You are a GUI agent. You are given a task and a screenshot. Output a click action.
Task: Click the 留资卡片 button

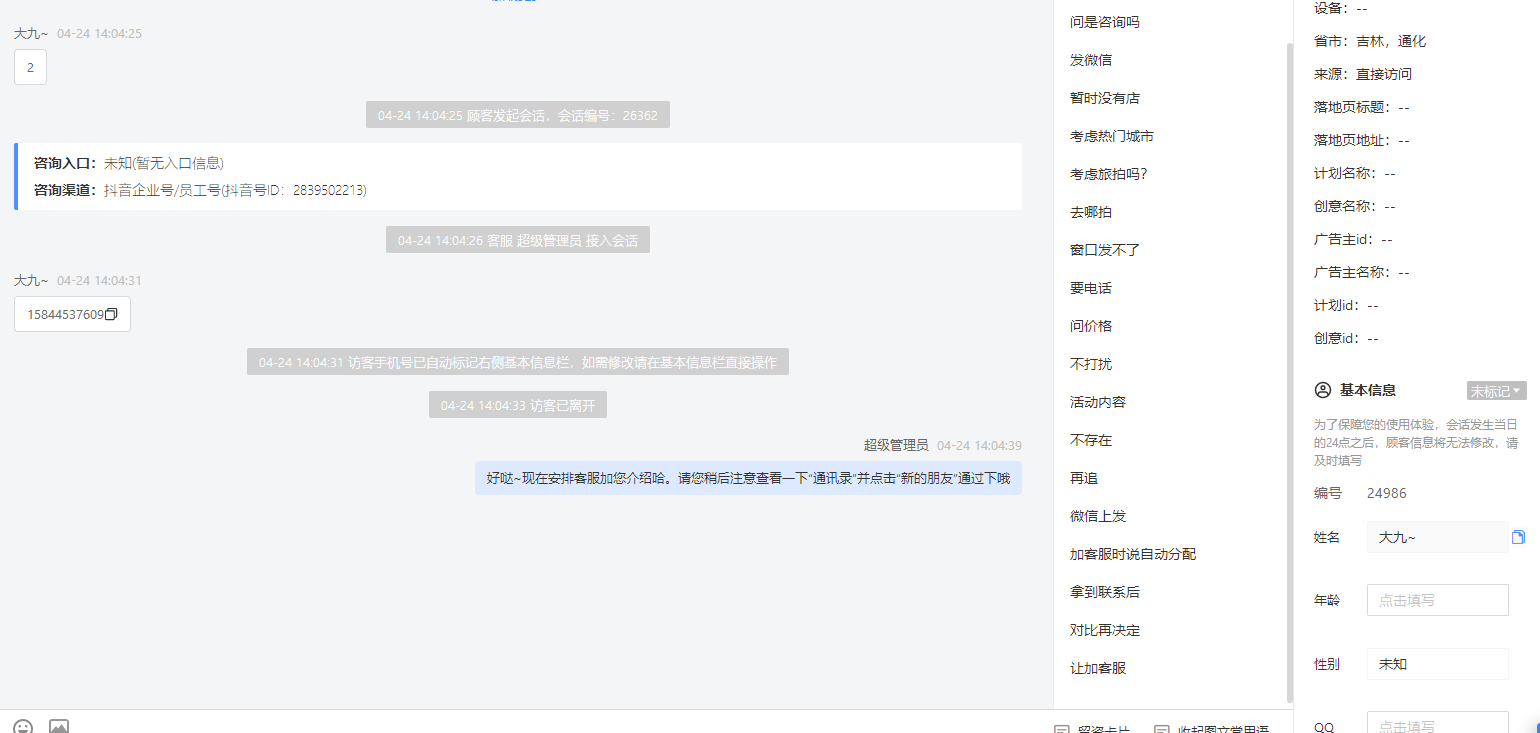point(1093,729)
